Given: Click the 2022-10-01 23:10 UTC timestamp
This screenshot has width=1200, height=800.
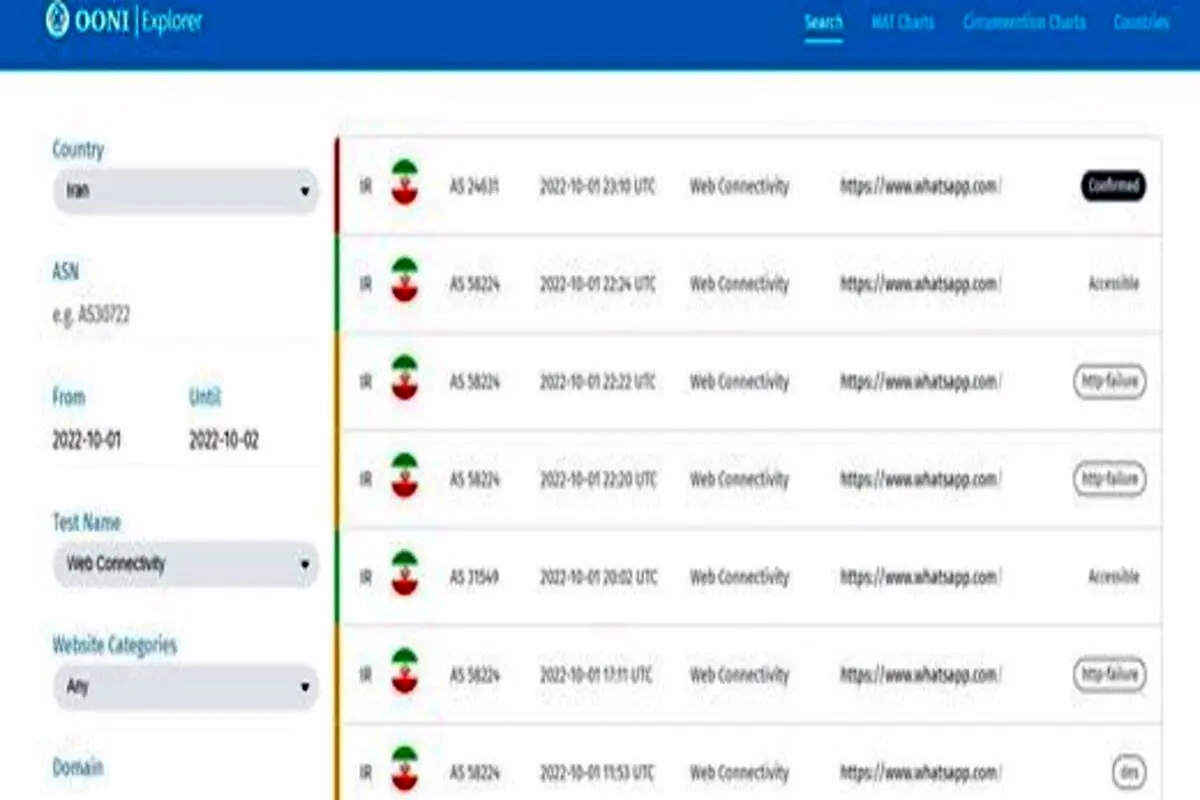Looking at the screenshot, I should tap(598, 186).
